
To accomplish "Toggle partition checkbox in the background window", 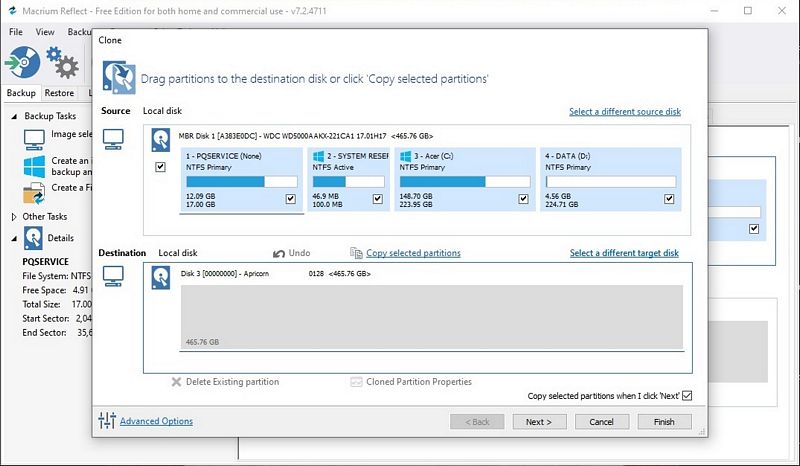I will coord(754,229).
